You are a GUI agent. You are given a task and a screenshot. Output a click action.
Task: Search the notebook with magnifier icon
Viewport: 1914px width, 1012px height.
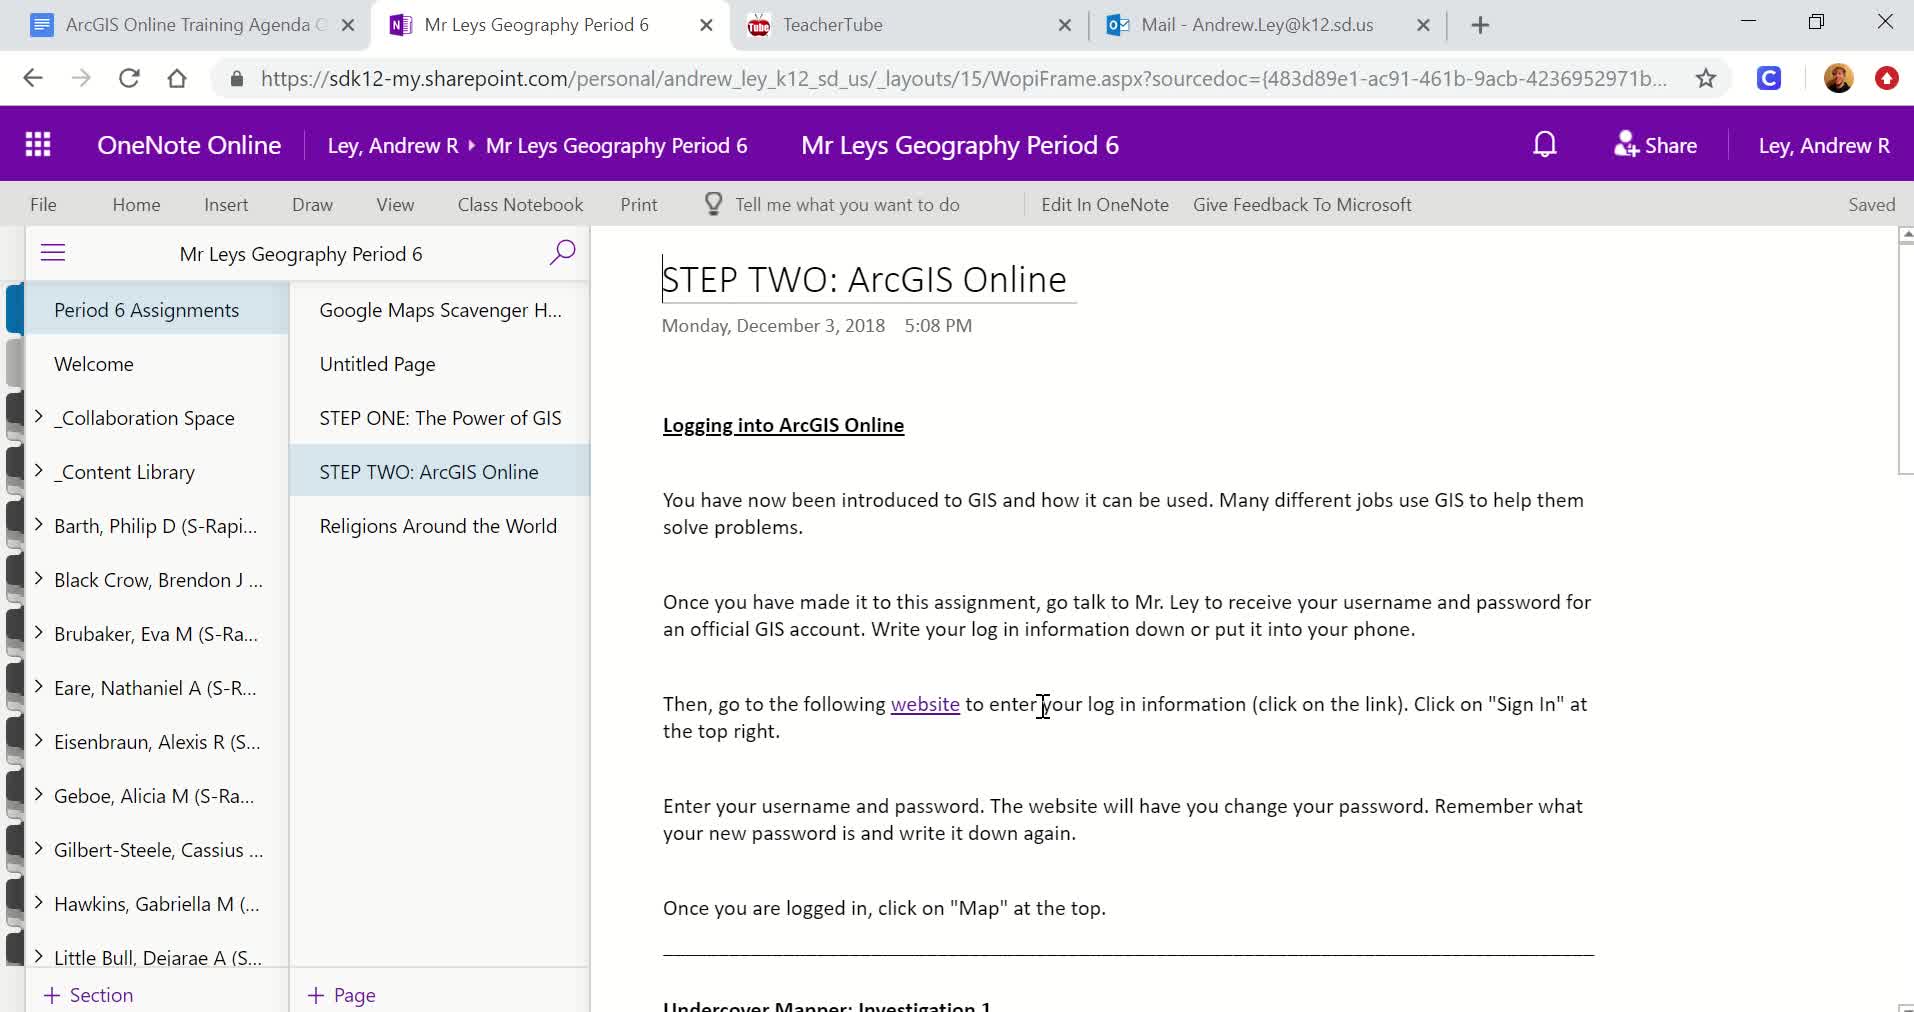(563, 252)
